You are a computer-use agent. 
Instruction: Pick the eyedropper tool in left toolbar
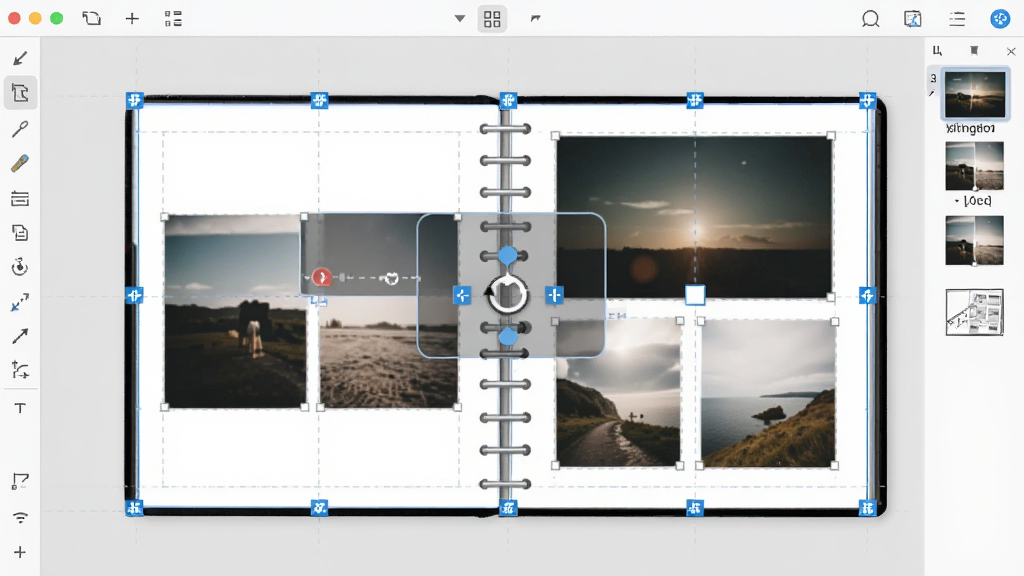[x=20, y=129]
